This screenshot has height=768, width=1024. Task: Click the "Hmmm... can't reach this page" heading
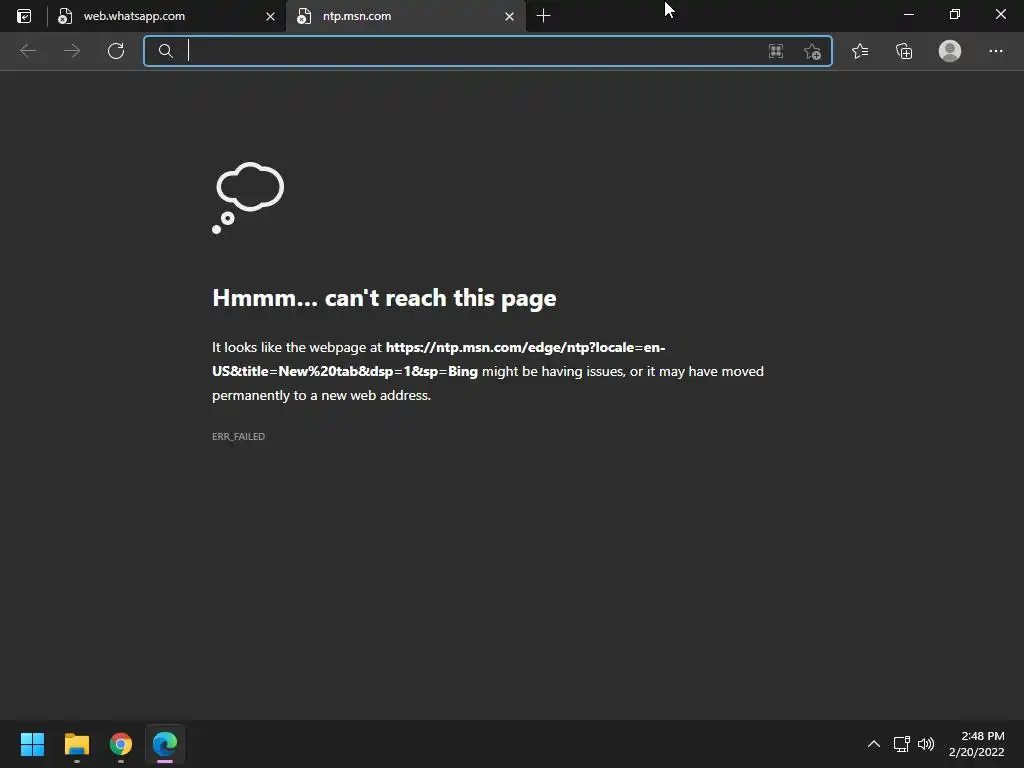click(384, 298)
